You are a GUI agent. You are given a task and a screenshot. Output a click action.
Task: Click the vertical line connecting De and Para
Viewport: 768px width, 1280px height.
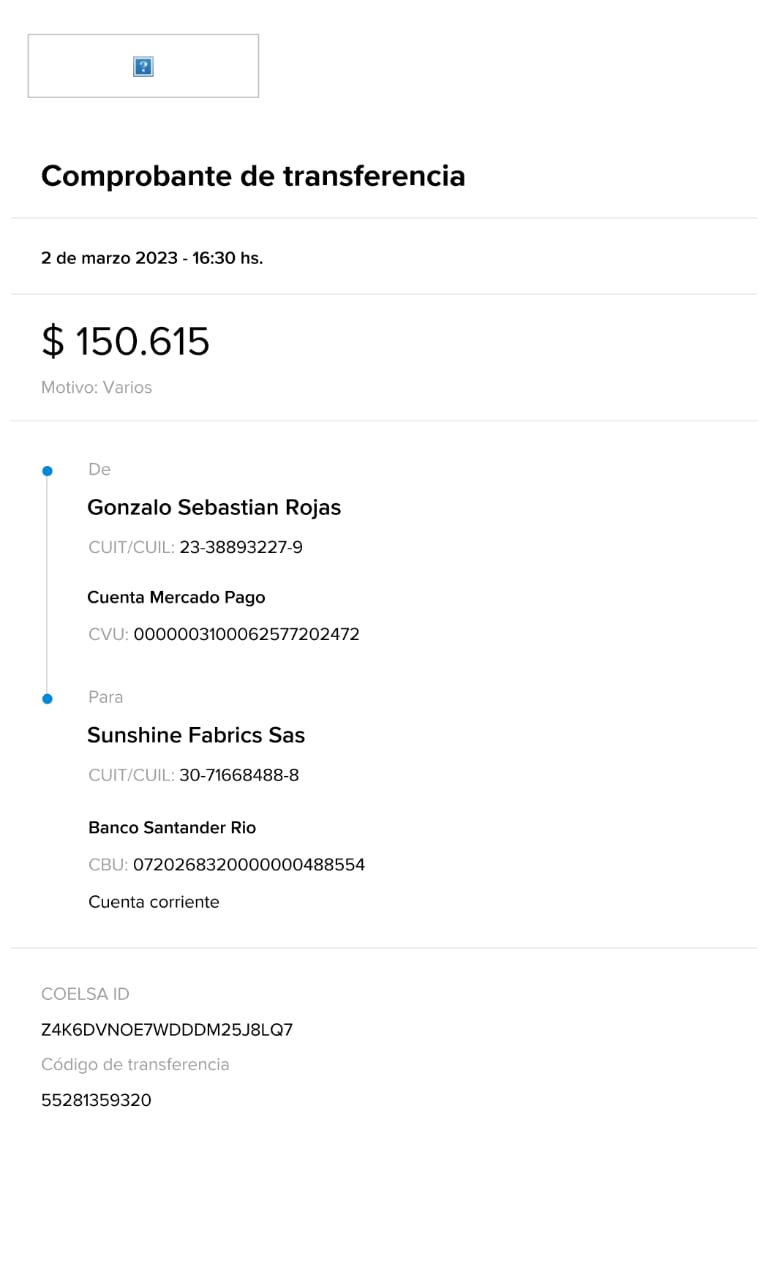click(47, 585)
